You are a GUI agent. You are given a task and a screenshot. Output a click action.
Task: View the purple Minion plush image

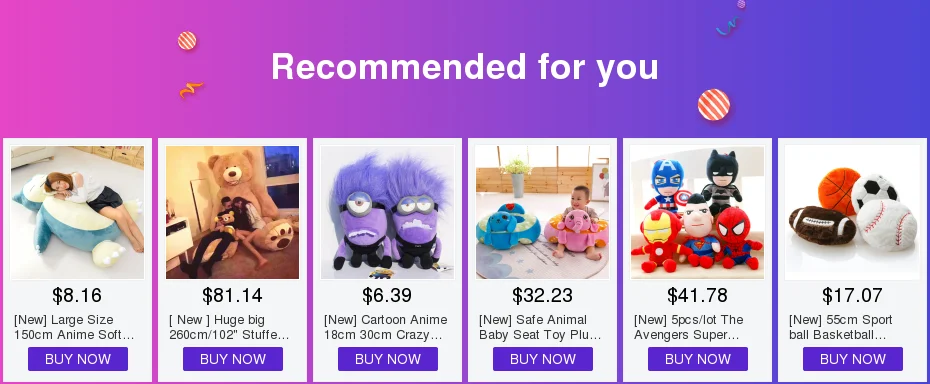(x=387, y=212)
